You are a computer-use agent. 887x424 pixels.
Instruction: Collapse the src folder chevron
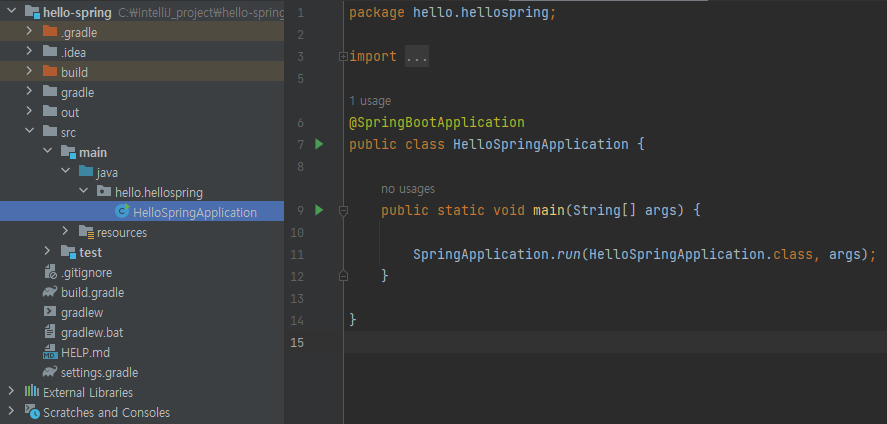pos(29,132)
